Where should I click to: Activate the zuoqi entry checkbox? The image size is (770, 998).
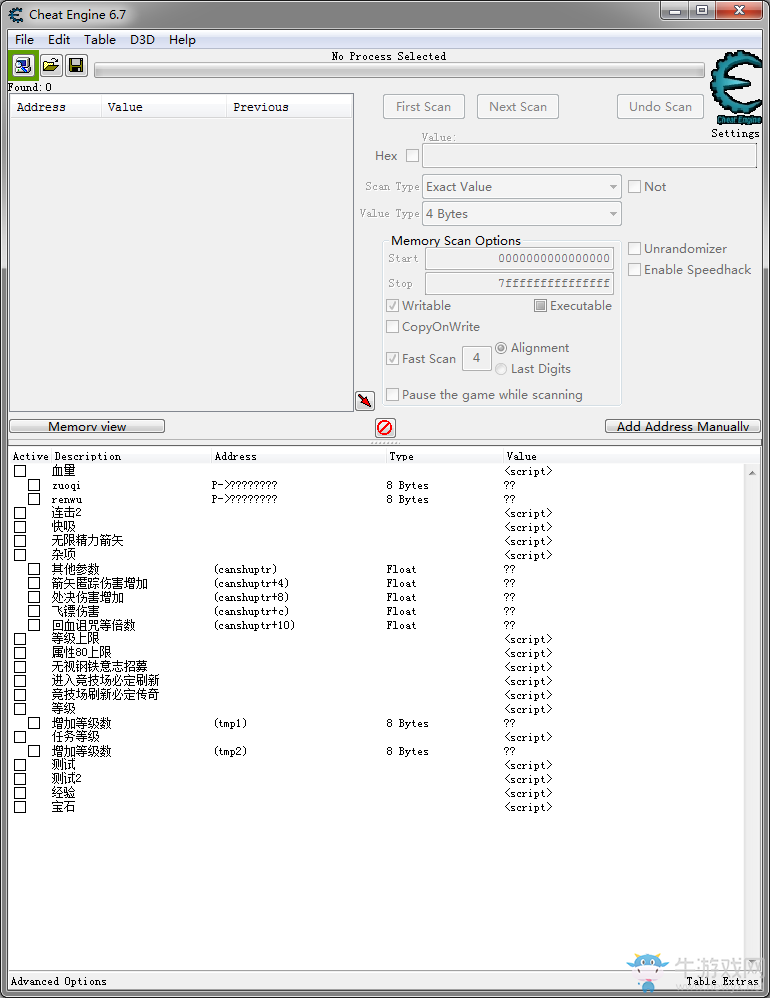point(34,485)
